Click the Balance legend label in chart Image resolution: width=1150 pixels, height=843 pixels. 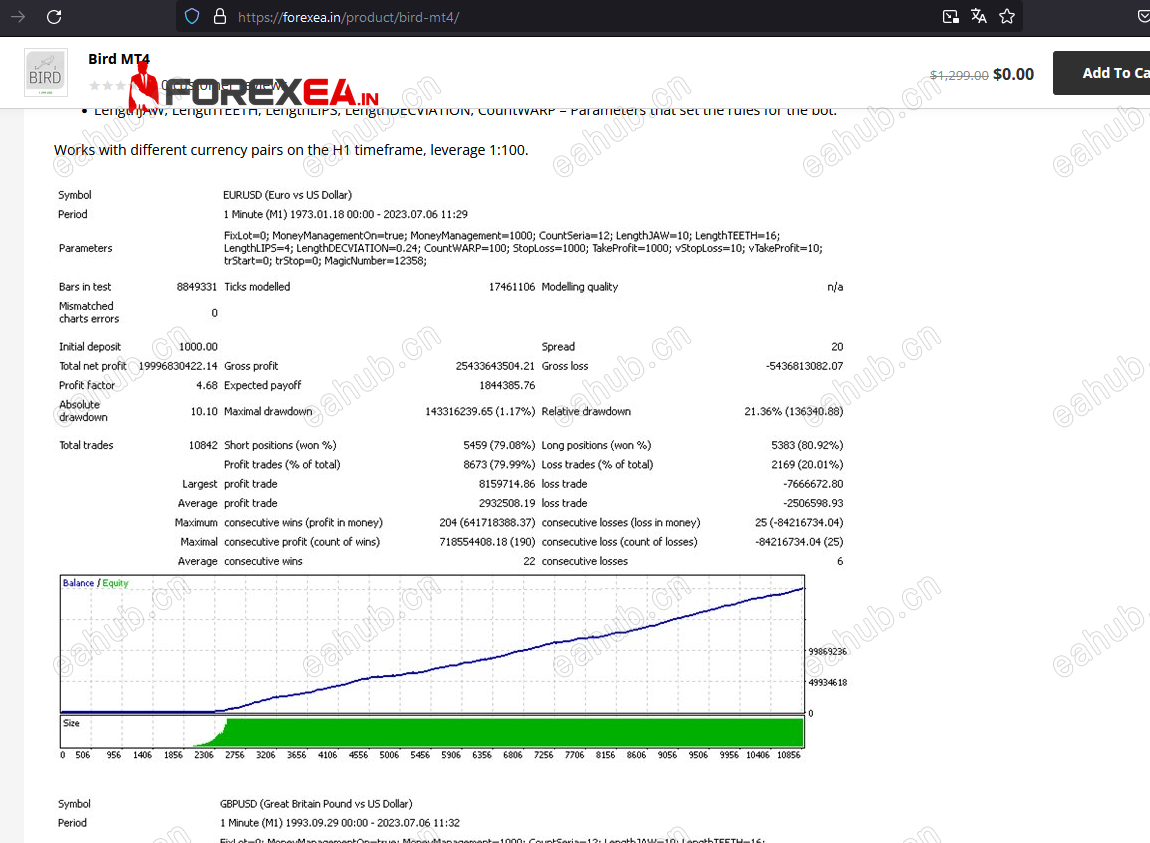coord(78,583)
